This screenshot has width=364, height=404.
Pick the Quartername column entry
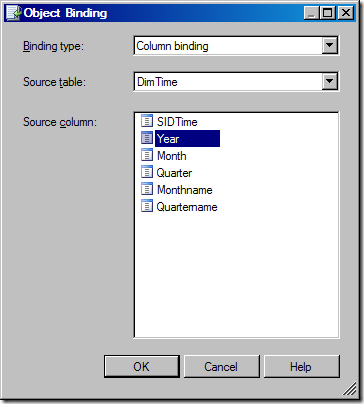click(x=187, y=207)
